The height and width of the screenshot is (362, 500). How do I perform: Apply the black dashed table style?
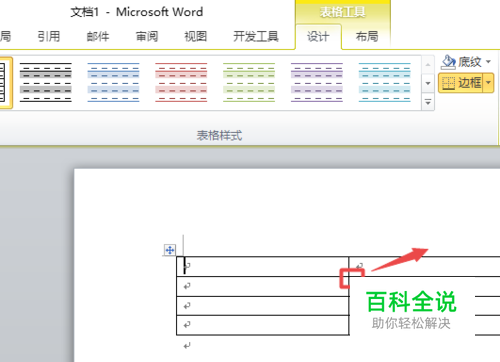46,82
